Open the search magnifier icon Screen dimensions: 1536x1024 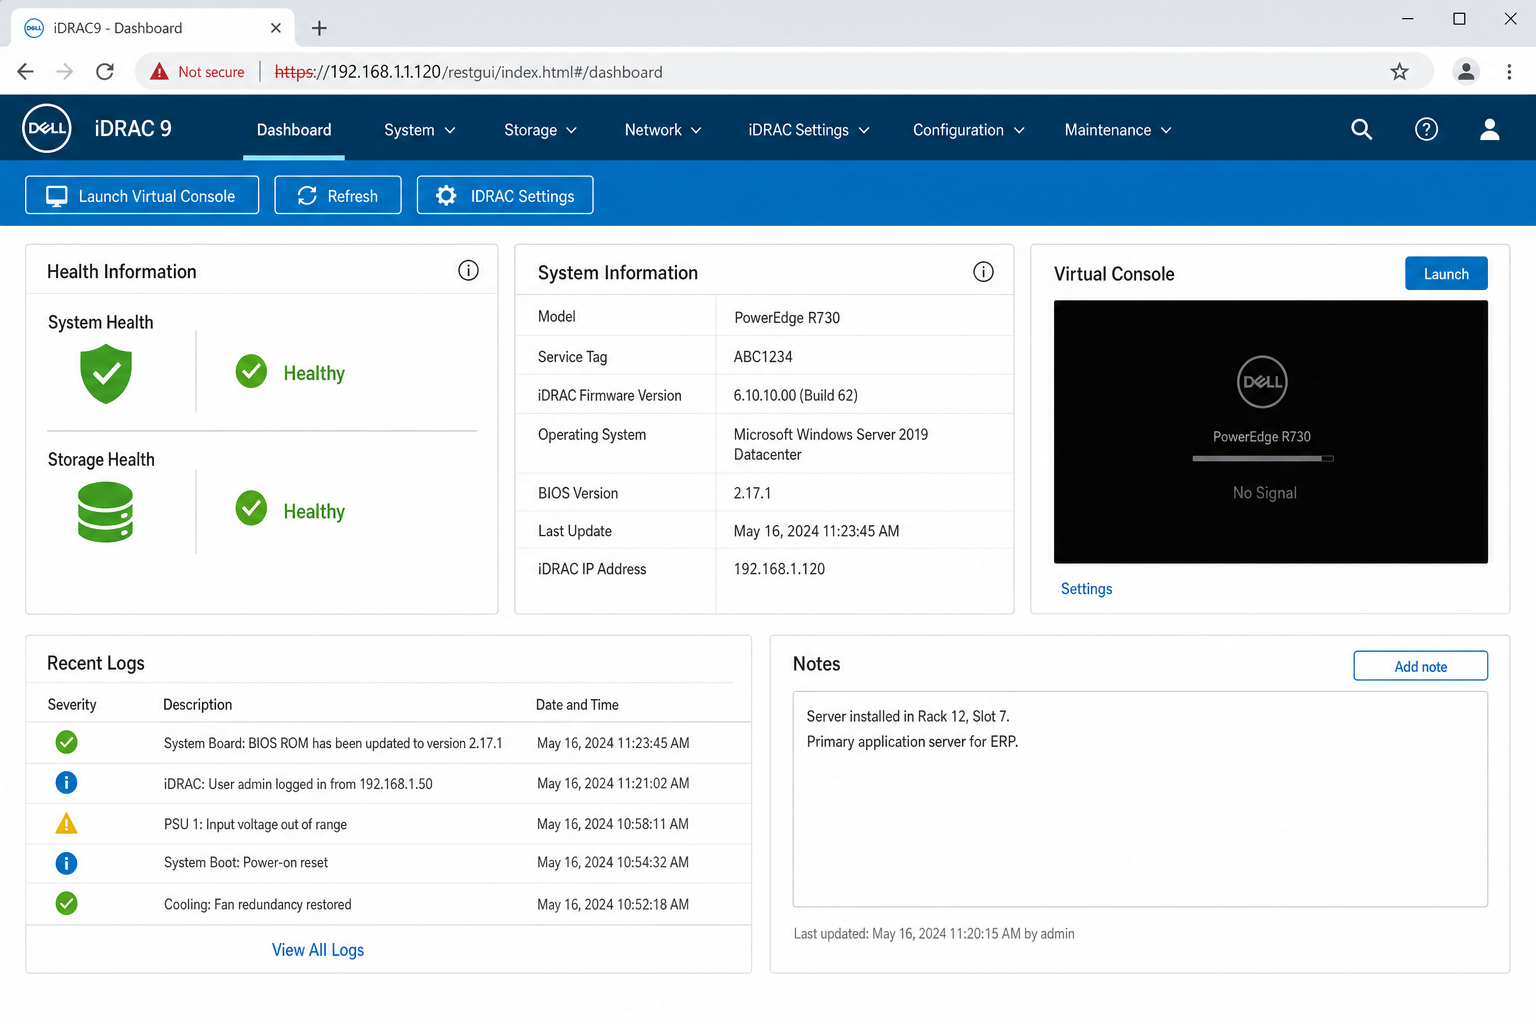[x=1361, y=129]
